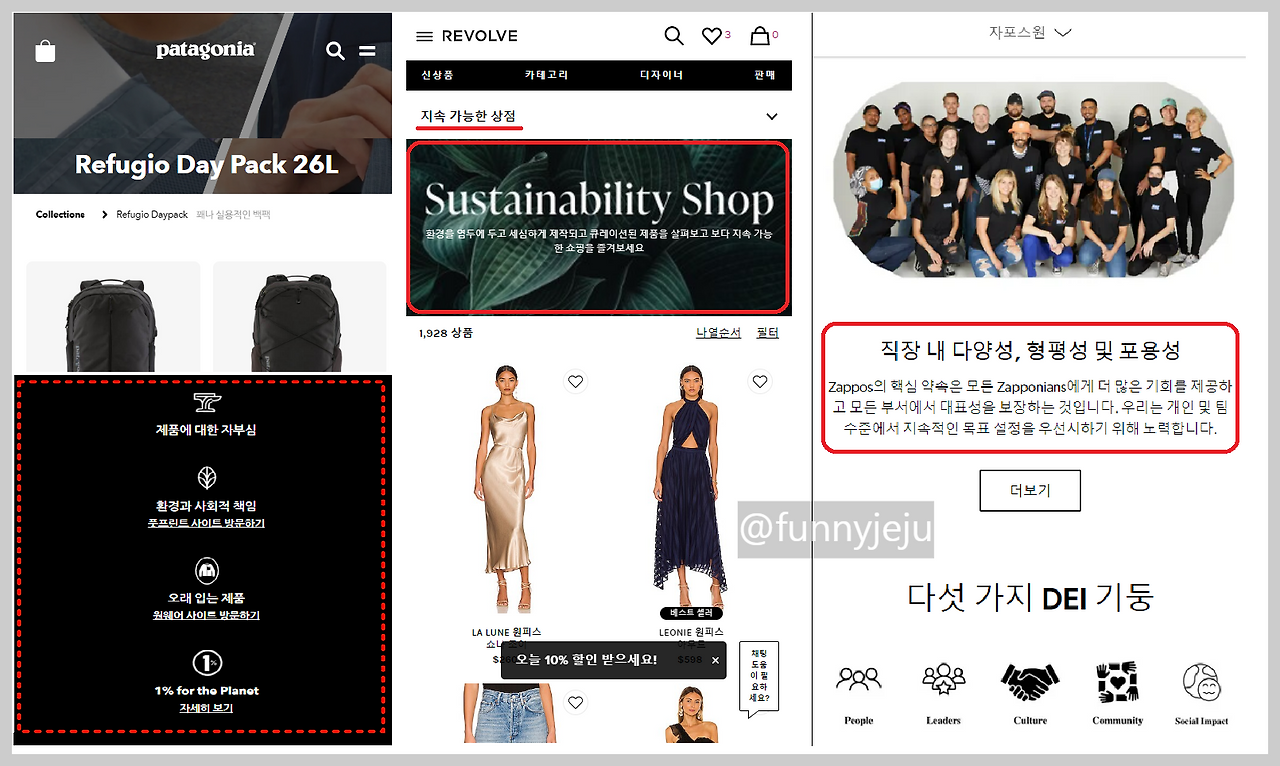Open the chat help bubble 채팅 도움이 필요하세요
This screenshot has height=766, width=1280.
pyautogui.click(x=759, y=678)
